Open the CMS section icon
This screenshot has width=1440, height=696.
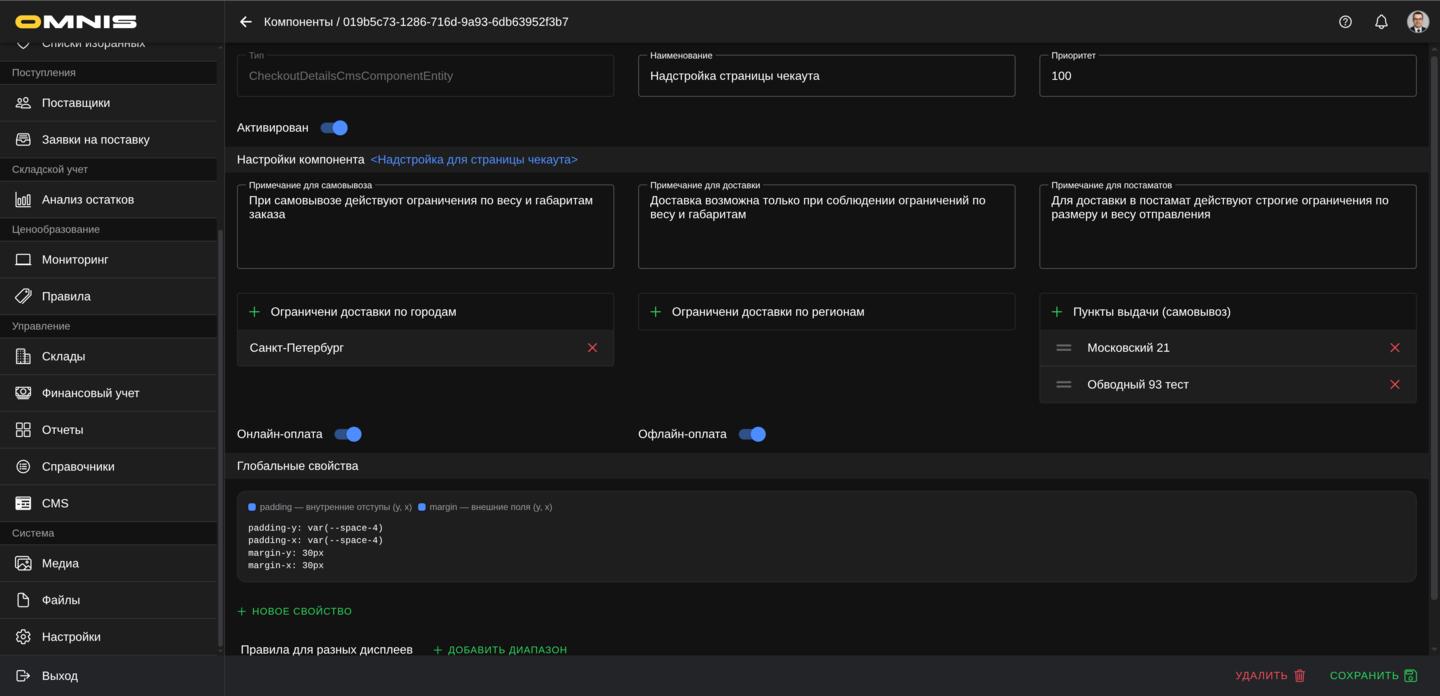click(22, 502)
